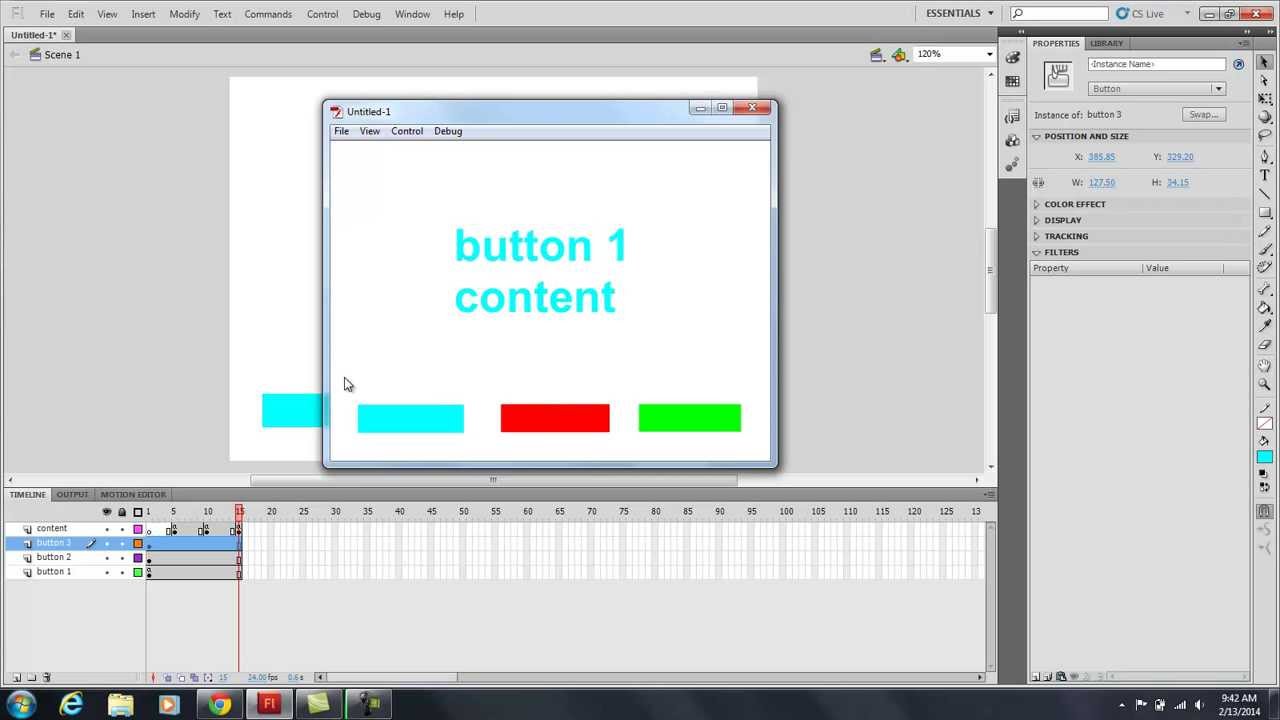Switch to the Motion Editor tab
Screen dimensions: 1280x720
pyautogui.click(x=133, y=494)
